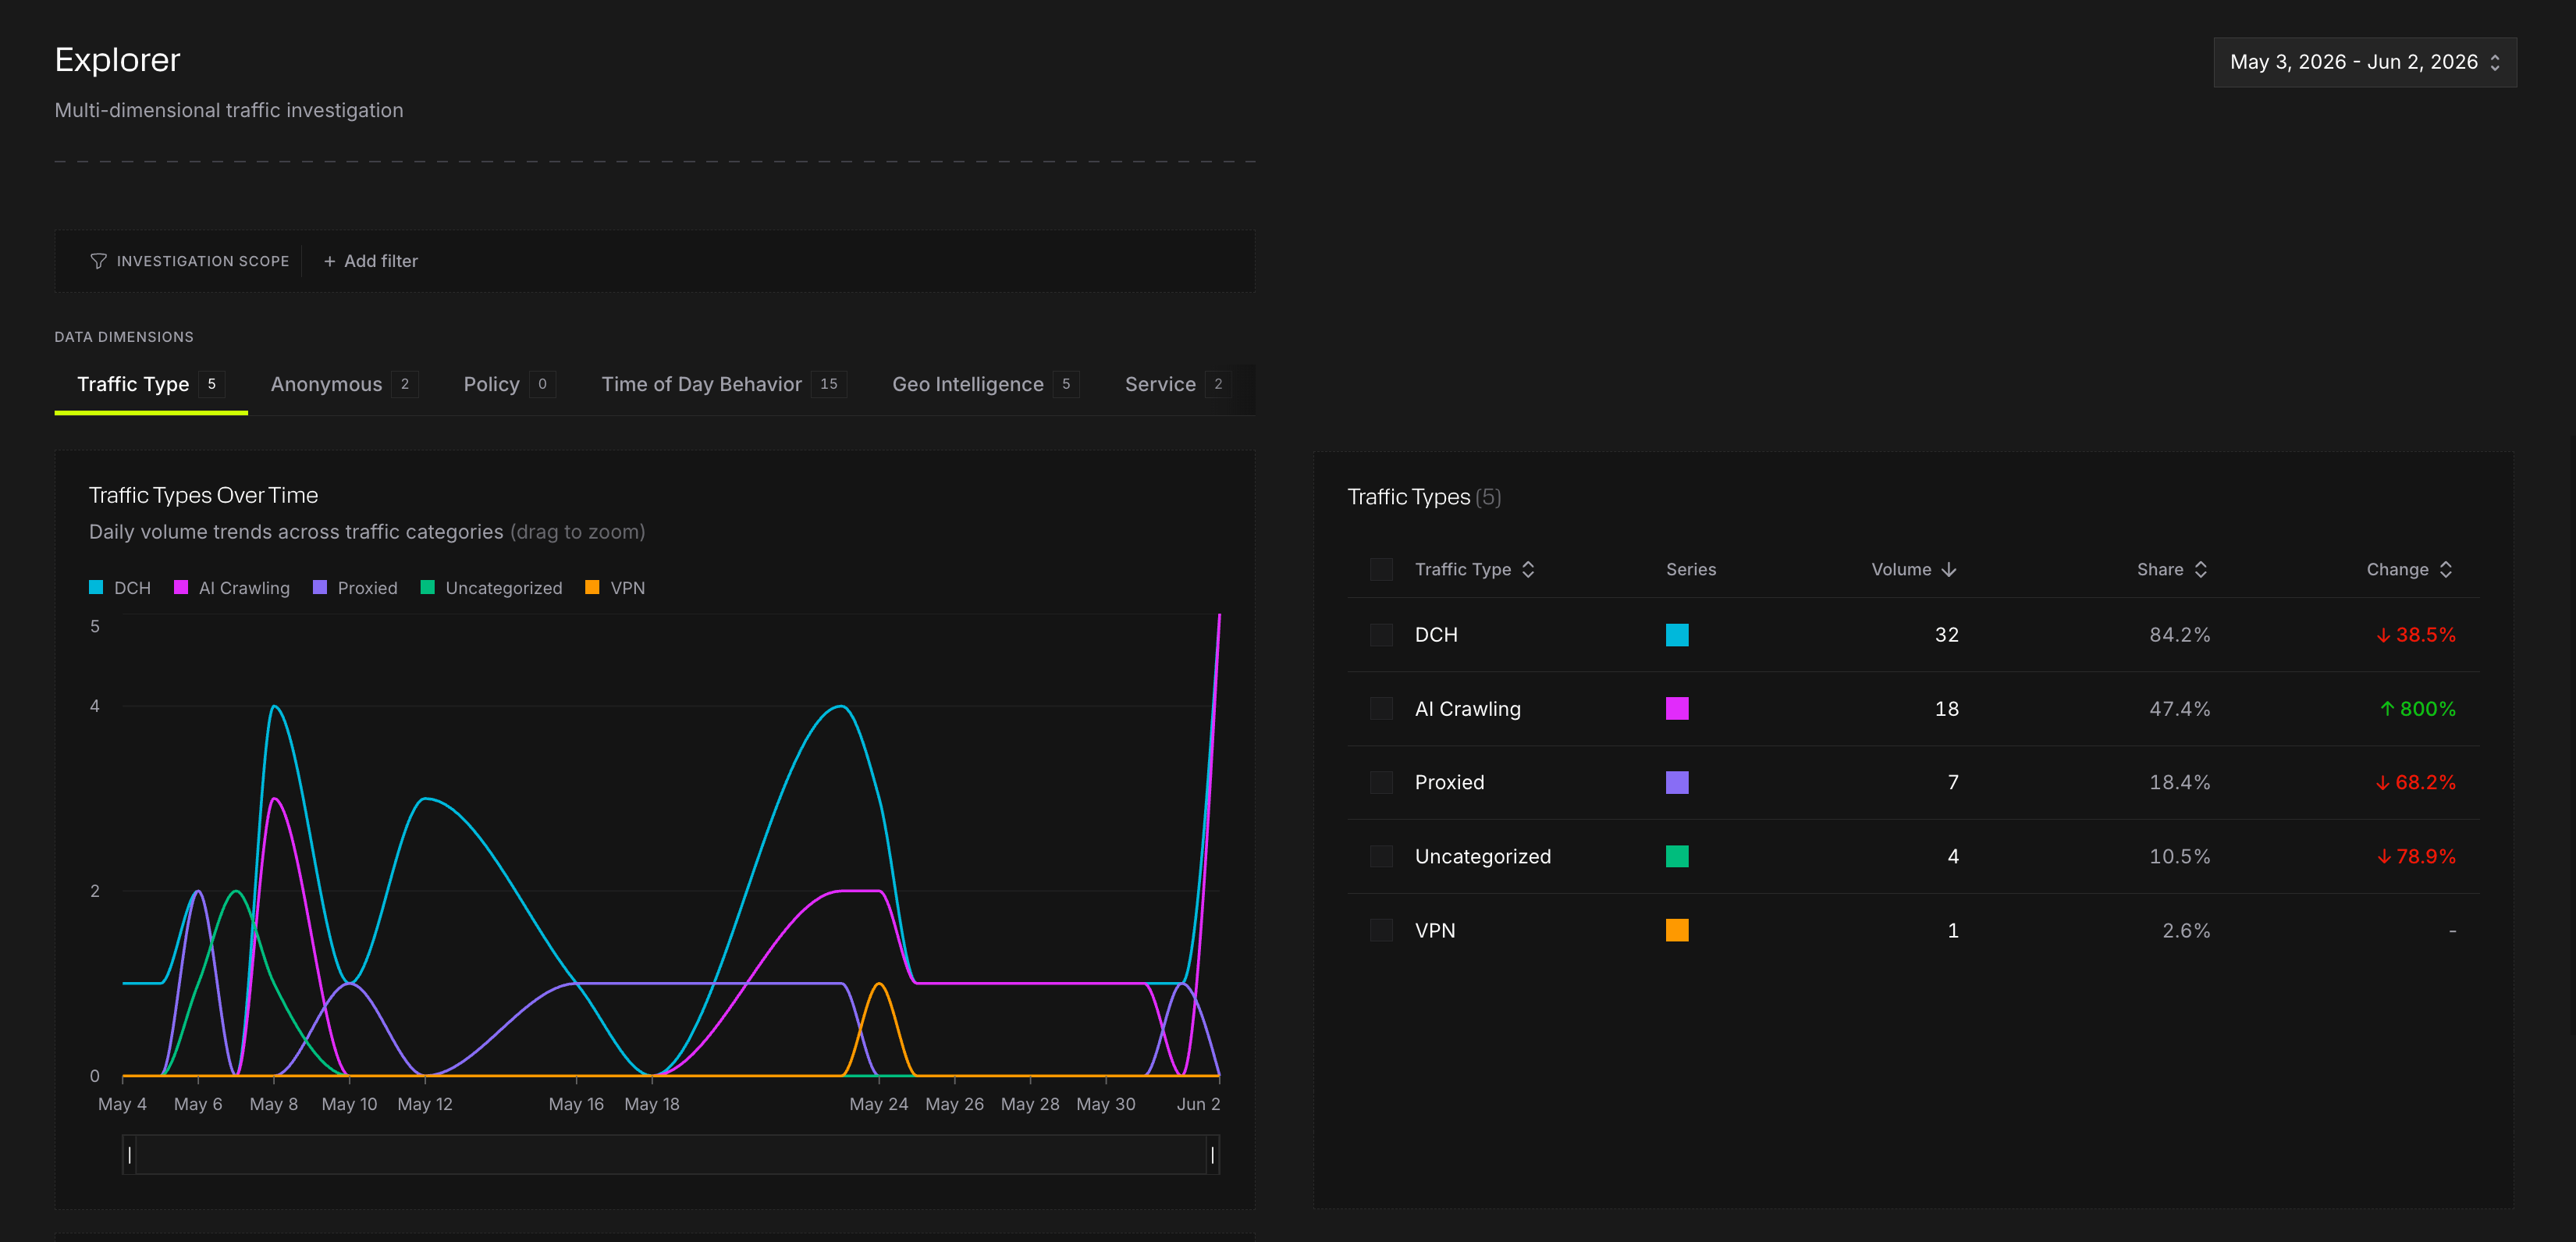Screen dimensions: 2576x1242
Task: Click the Investigation Scope funnel icon
Action: (x=98, y=261)
